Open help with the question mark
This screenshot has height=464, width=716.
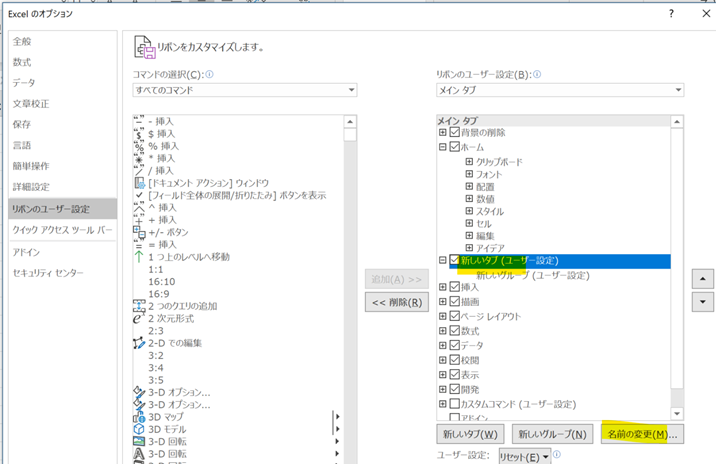point(671,14)
